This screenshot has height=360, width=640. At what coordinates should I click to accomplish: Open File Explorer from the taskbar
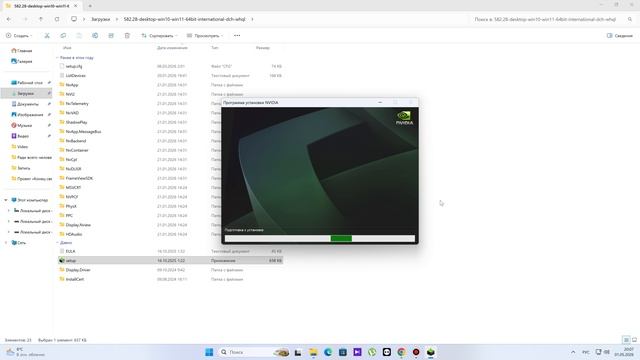click(x=313, y=352)
